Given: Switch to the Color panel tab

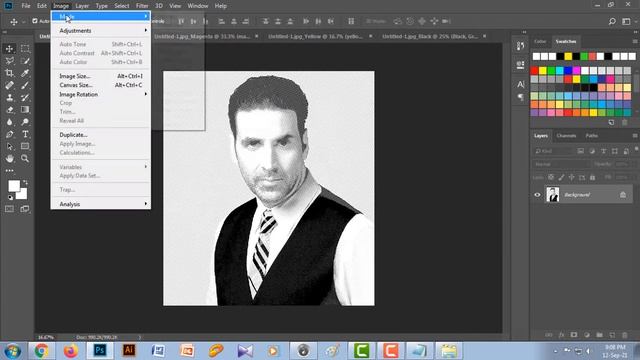Looking at the screenshot, I should point(540,41).
